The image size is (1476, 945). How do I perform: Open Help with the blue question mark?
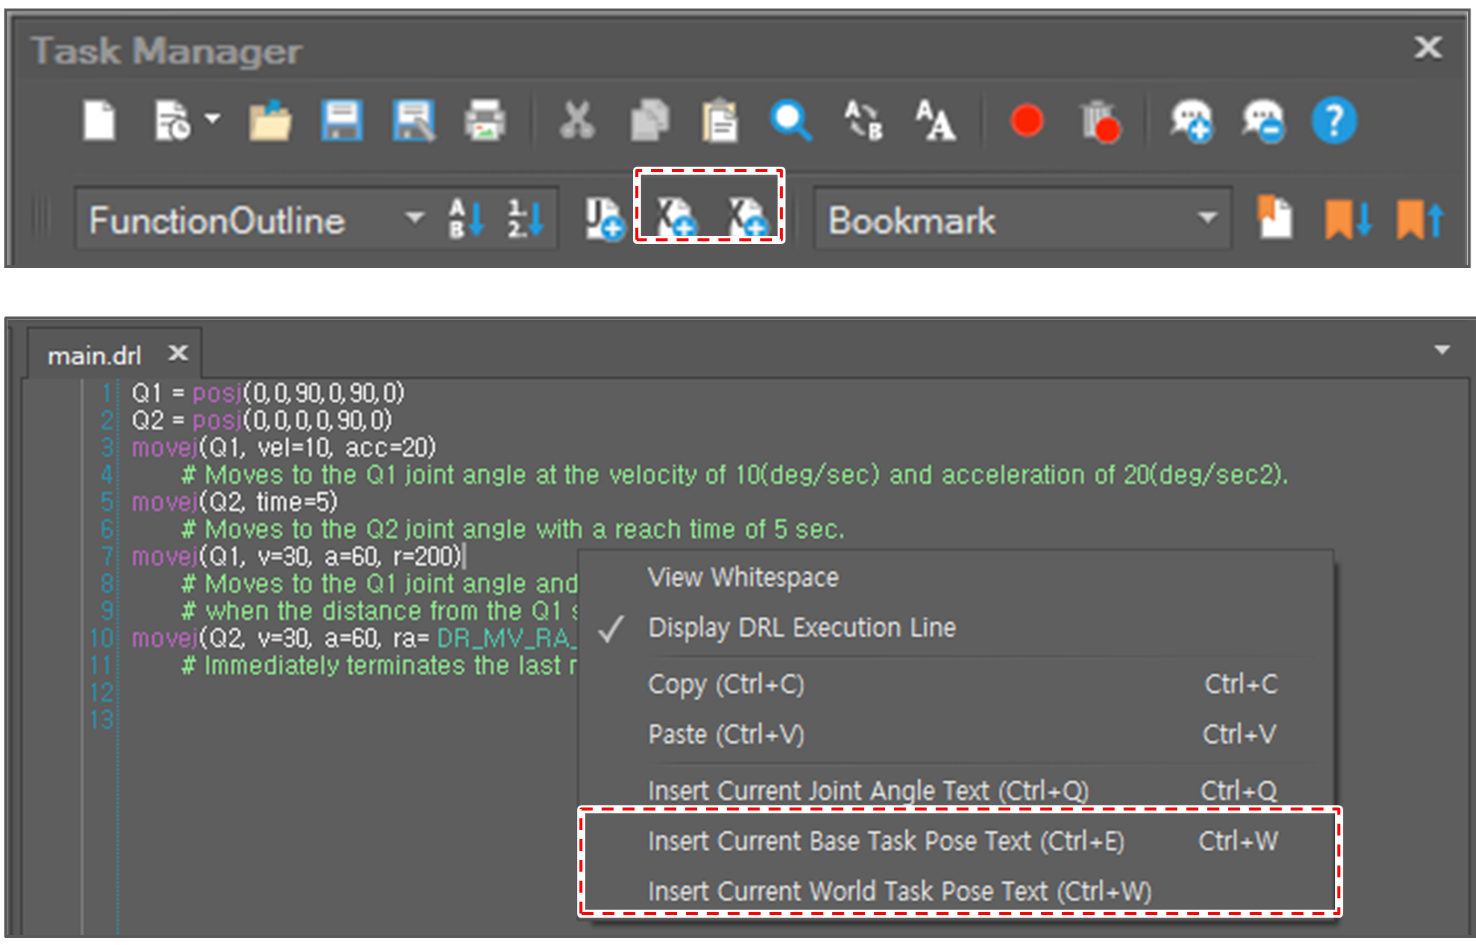coord(1334,121)
